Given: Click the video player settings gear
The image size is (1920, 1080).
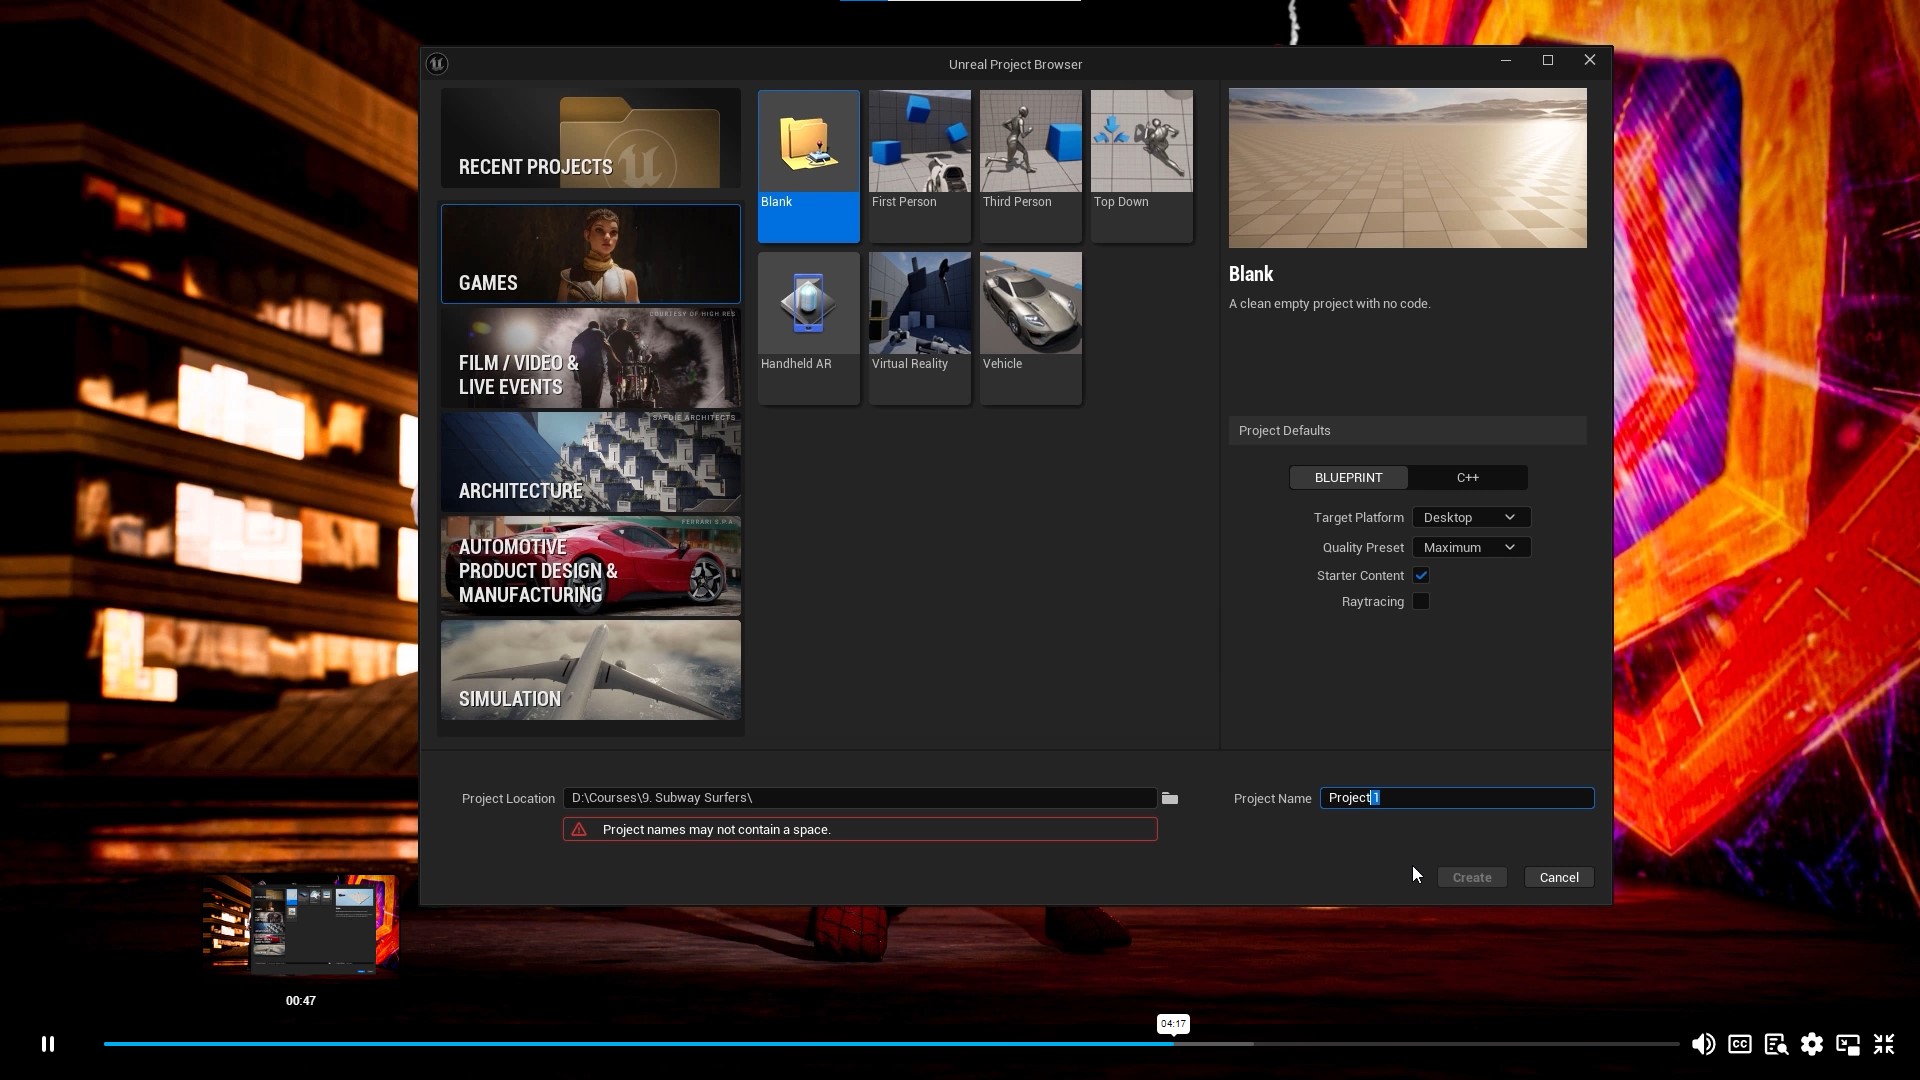Looking at the screenshot, I should (x=1812, y=1044).
